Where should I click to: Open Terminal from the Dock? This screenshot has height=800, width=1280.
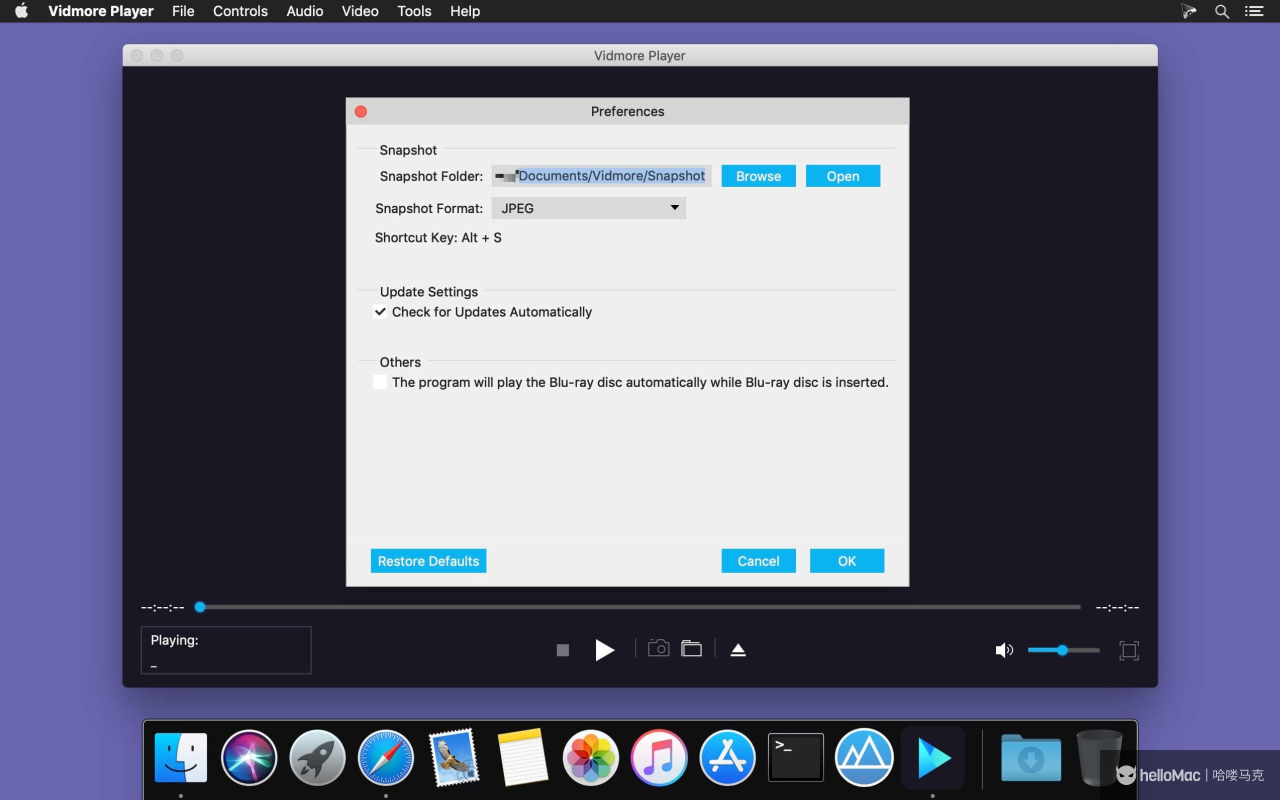pyautogui.click(x=796, y=757)
